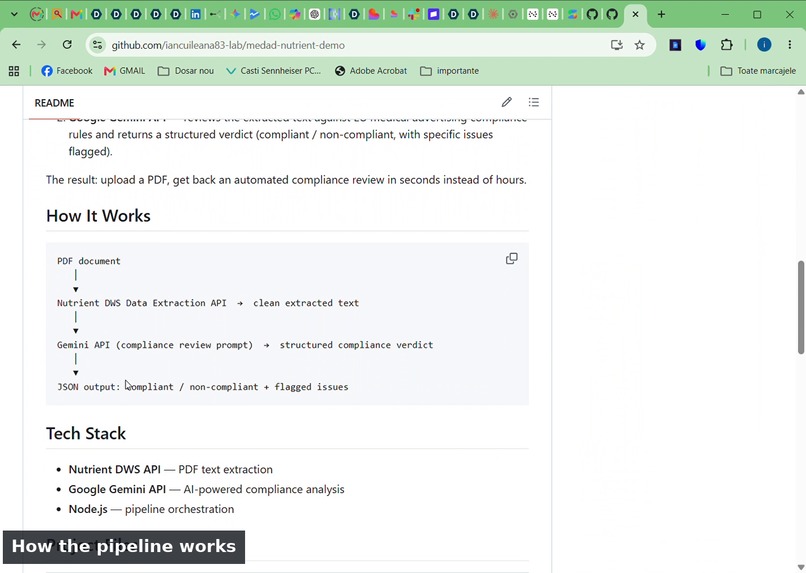Switch to the ChatGPT tab
Image resolution: width=806 pixels, height=573 pixels.
(x=315, y=14)
